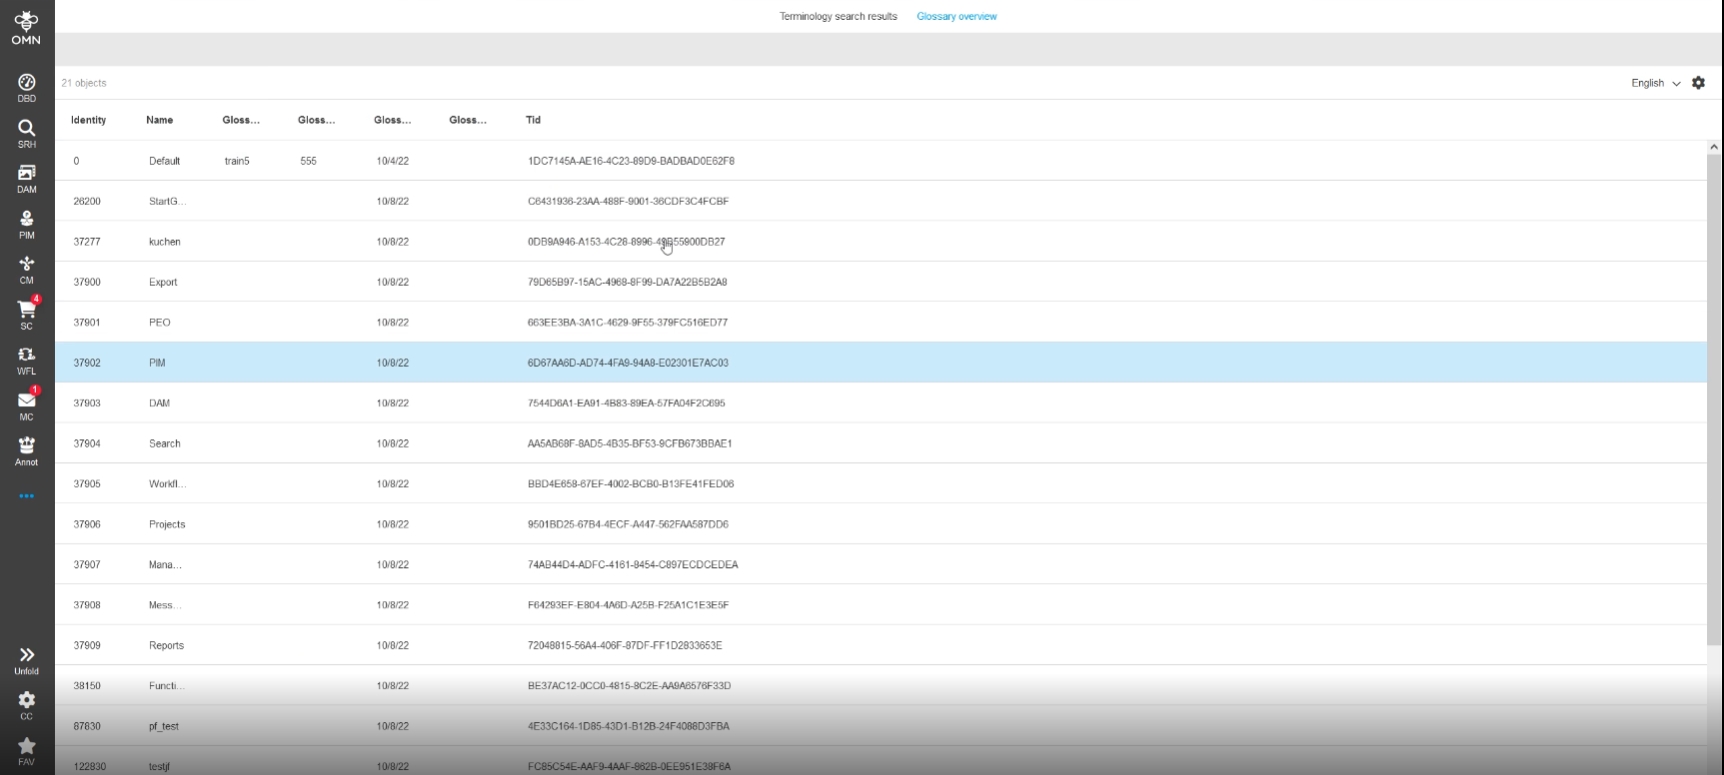The height and width of the screenshot is (775, 1724).
Task: Click identity 37903 cell
Action: pos(87,403)
